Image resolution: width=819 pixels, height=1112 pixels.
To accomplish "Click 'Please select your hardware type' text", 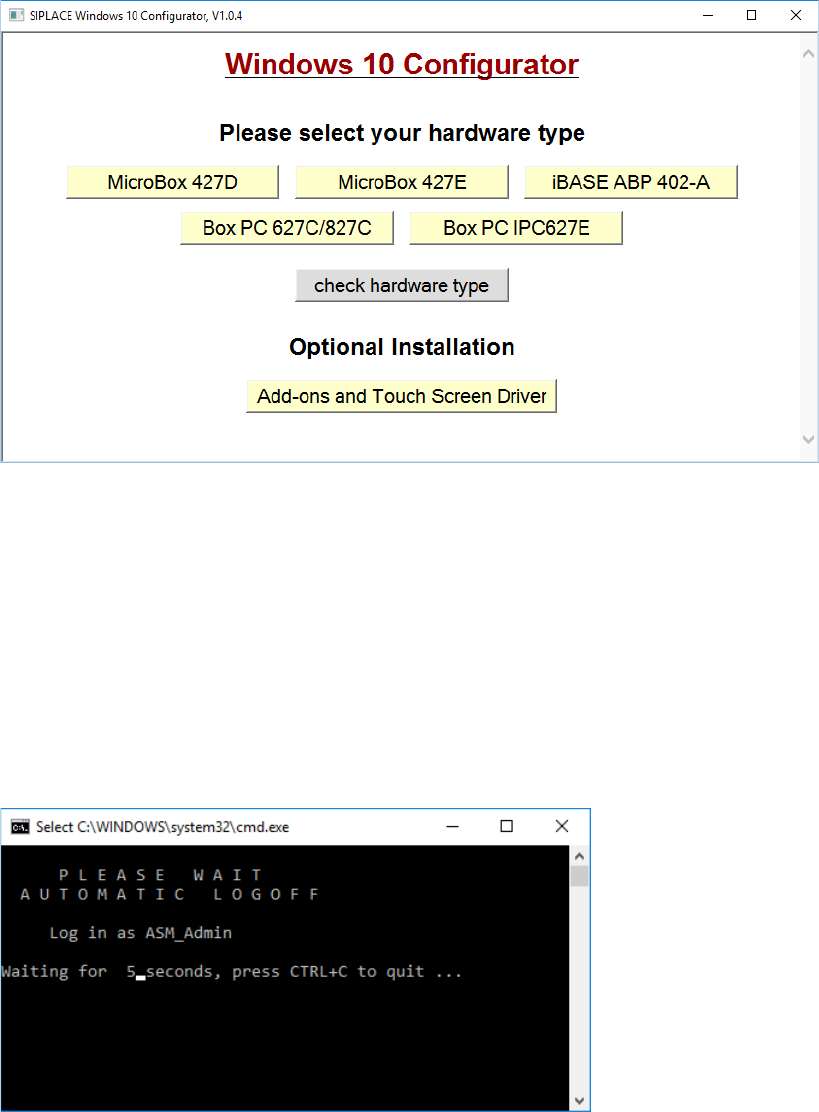I will click(x=402, y=133).
